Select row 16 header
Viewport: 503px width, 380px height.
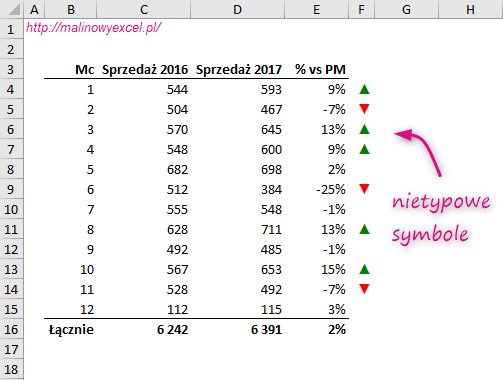[x=11, y=329]
